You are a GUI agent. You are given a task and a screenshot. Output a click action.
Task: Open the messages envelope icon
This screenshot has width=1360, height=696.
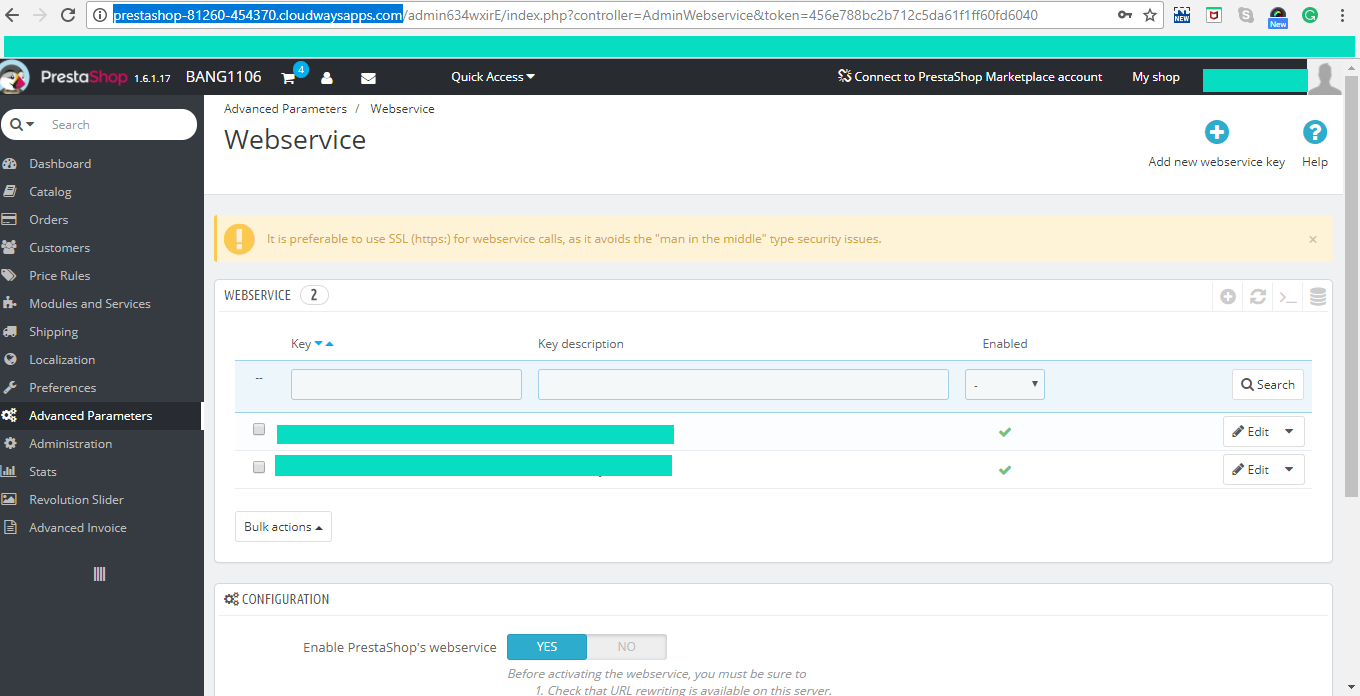point(368,77)
